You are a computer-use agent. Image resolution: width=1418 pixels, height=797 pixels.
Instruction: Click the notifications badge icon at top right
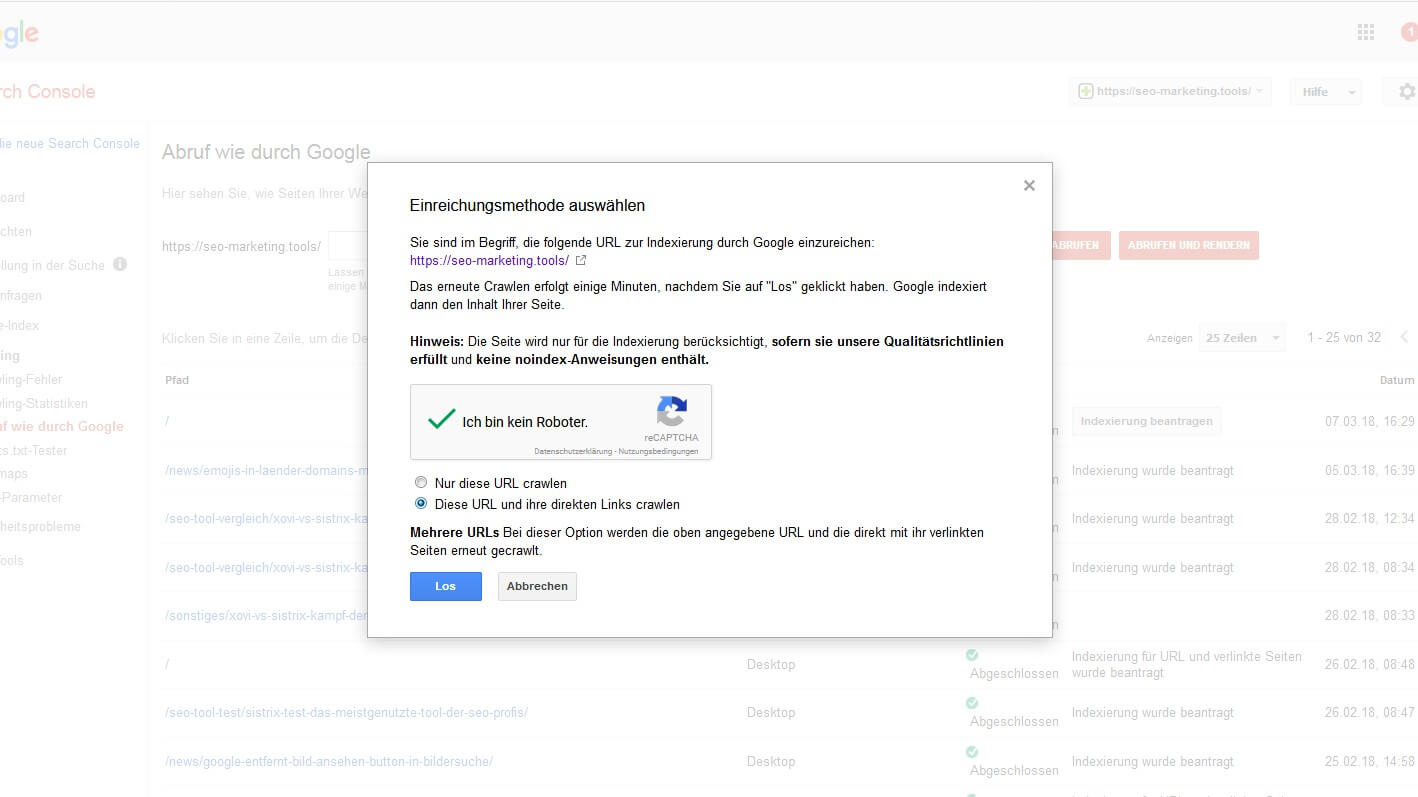coord(1409,33)
